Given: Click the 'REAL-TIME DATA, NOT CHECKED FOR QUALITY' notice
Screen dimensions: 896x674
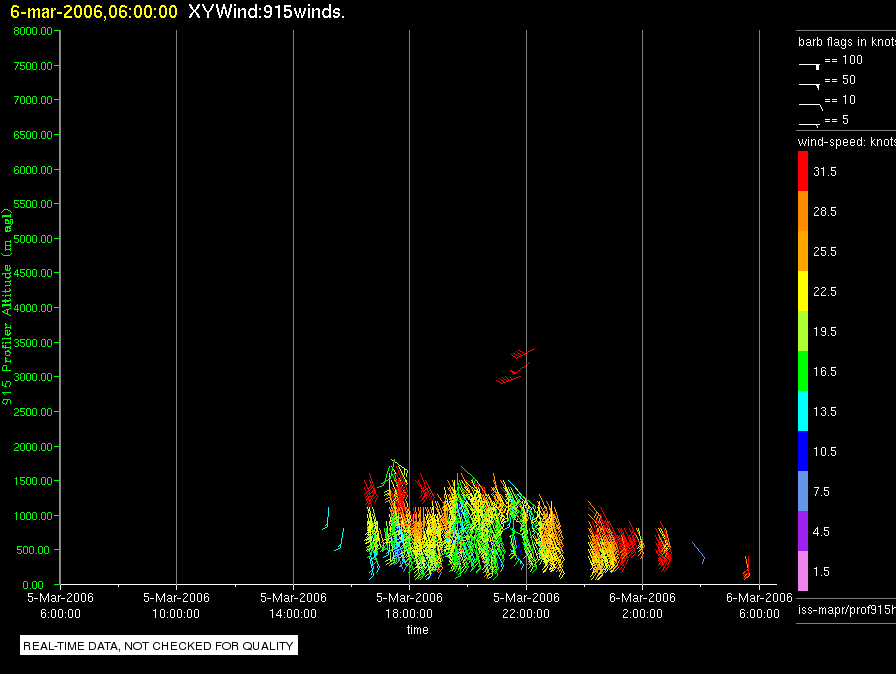Looking at the screenshot, I should pyautogui.click(x=158, y=646).
